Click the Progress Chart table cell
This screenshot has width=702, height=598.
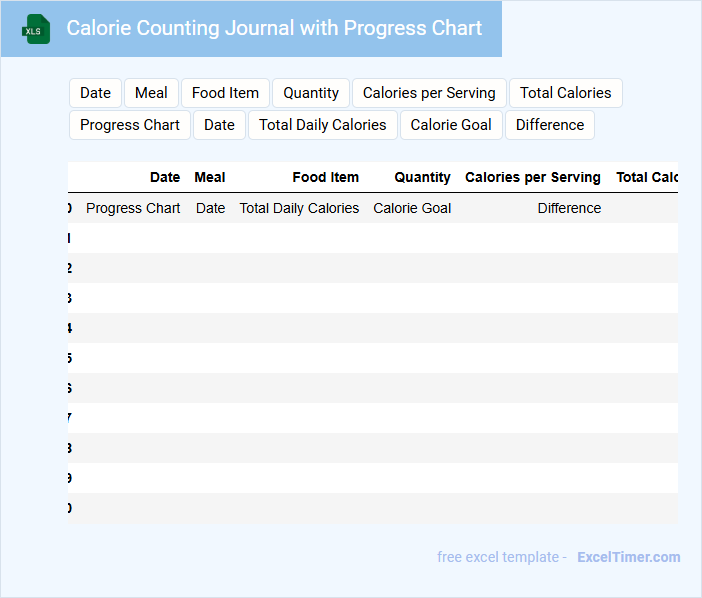[133, 208]
